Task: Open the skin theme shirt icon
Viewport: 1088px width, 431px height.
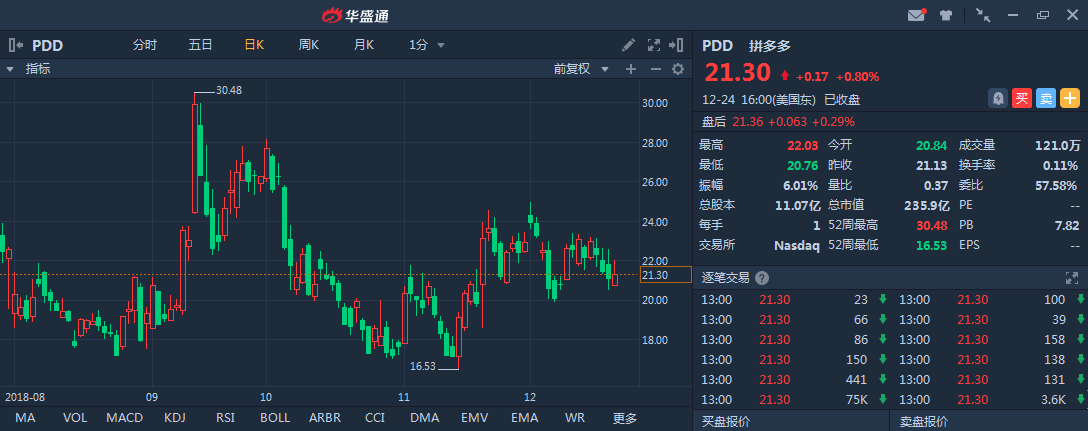Action: click(946, 15)
